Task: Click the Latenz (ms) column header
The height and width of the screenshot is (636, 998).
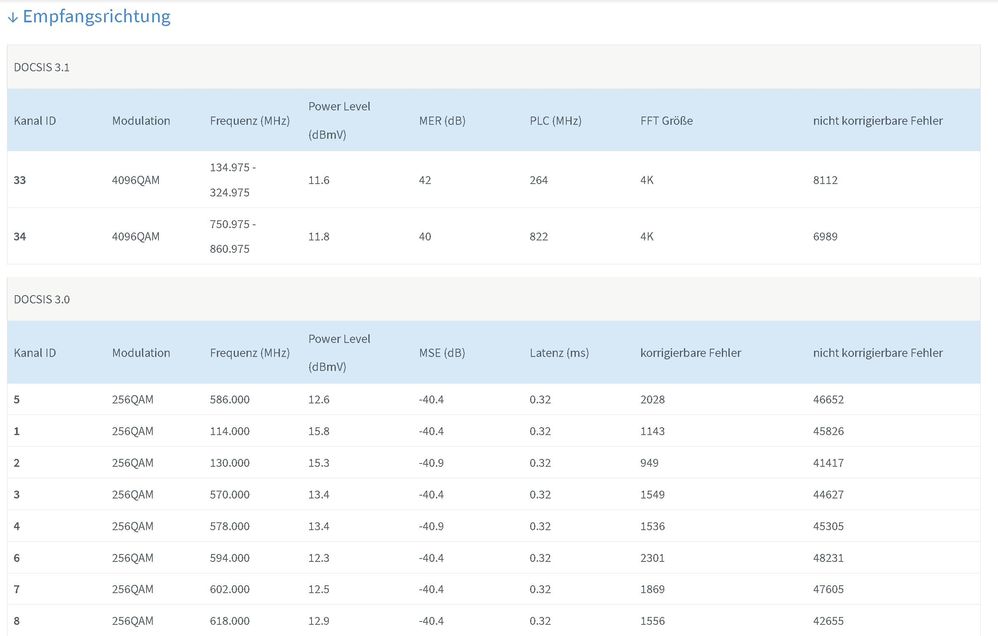Action: click(559, 353)
